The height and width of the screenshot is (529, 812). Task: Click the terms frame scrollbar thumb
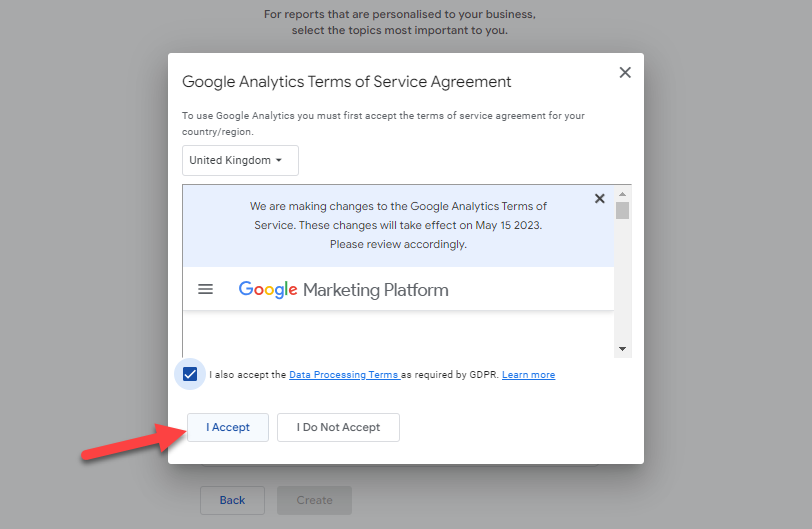coord(622,211)
